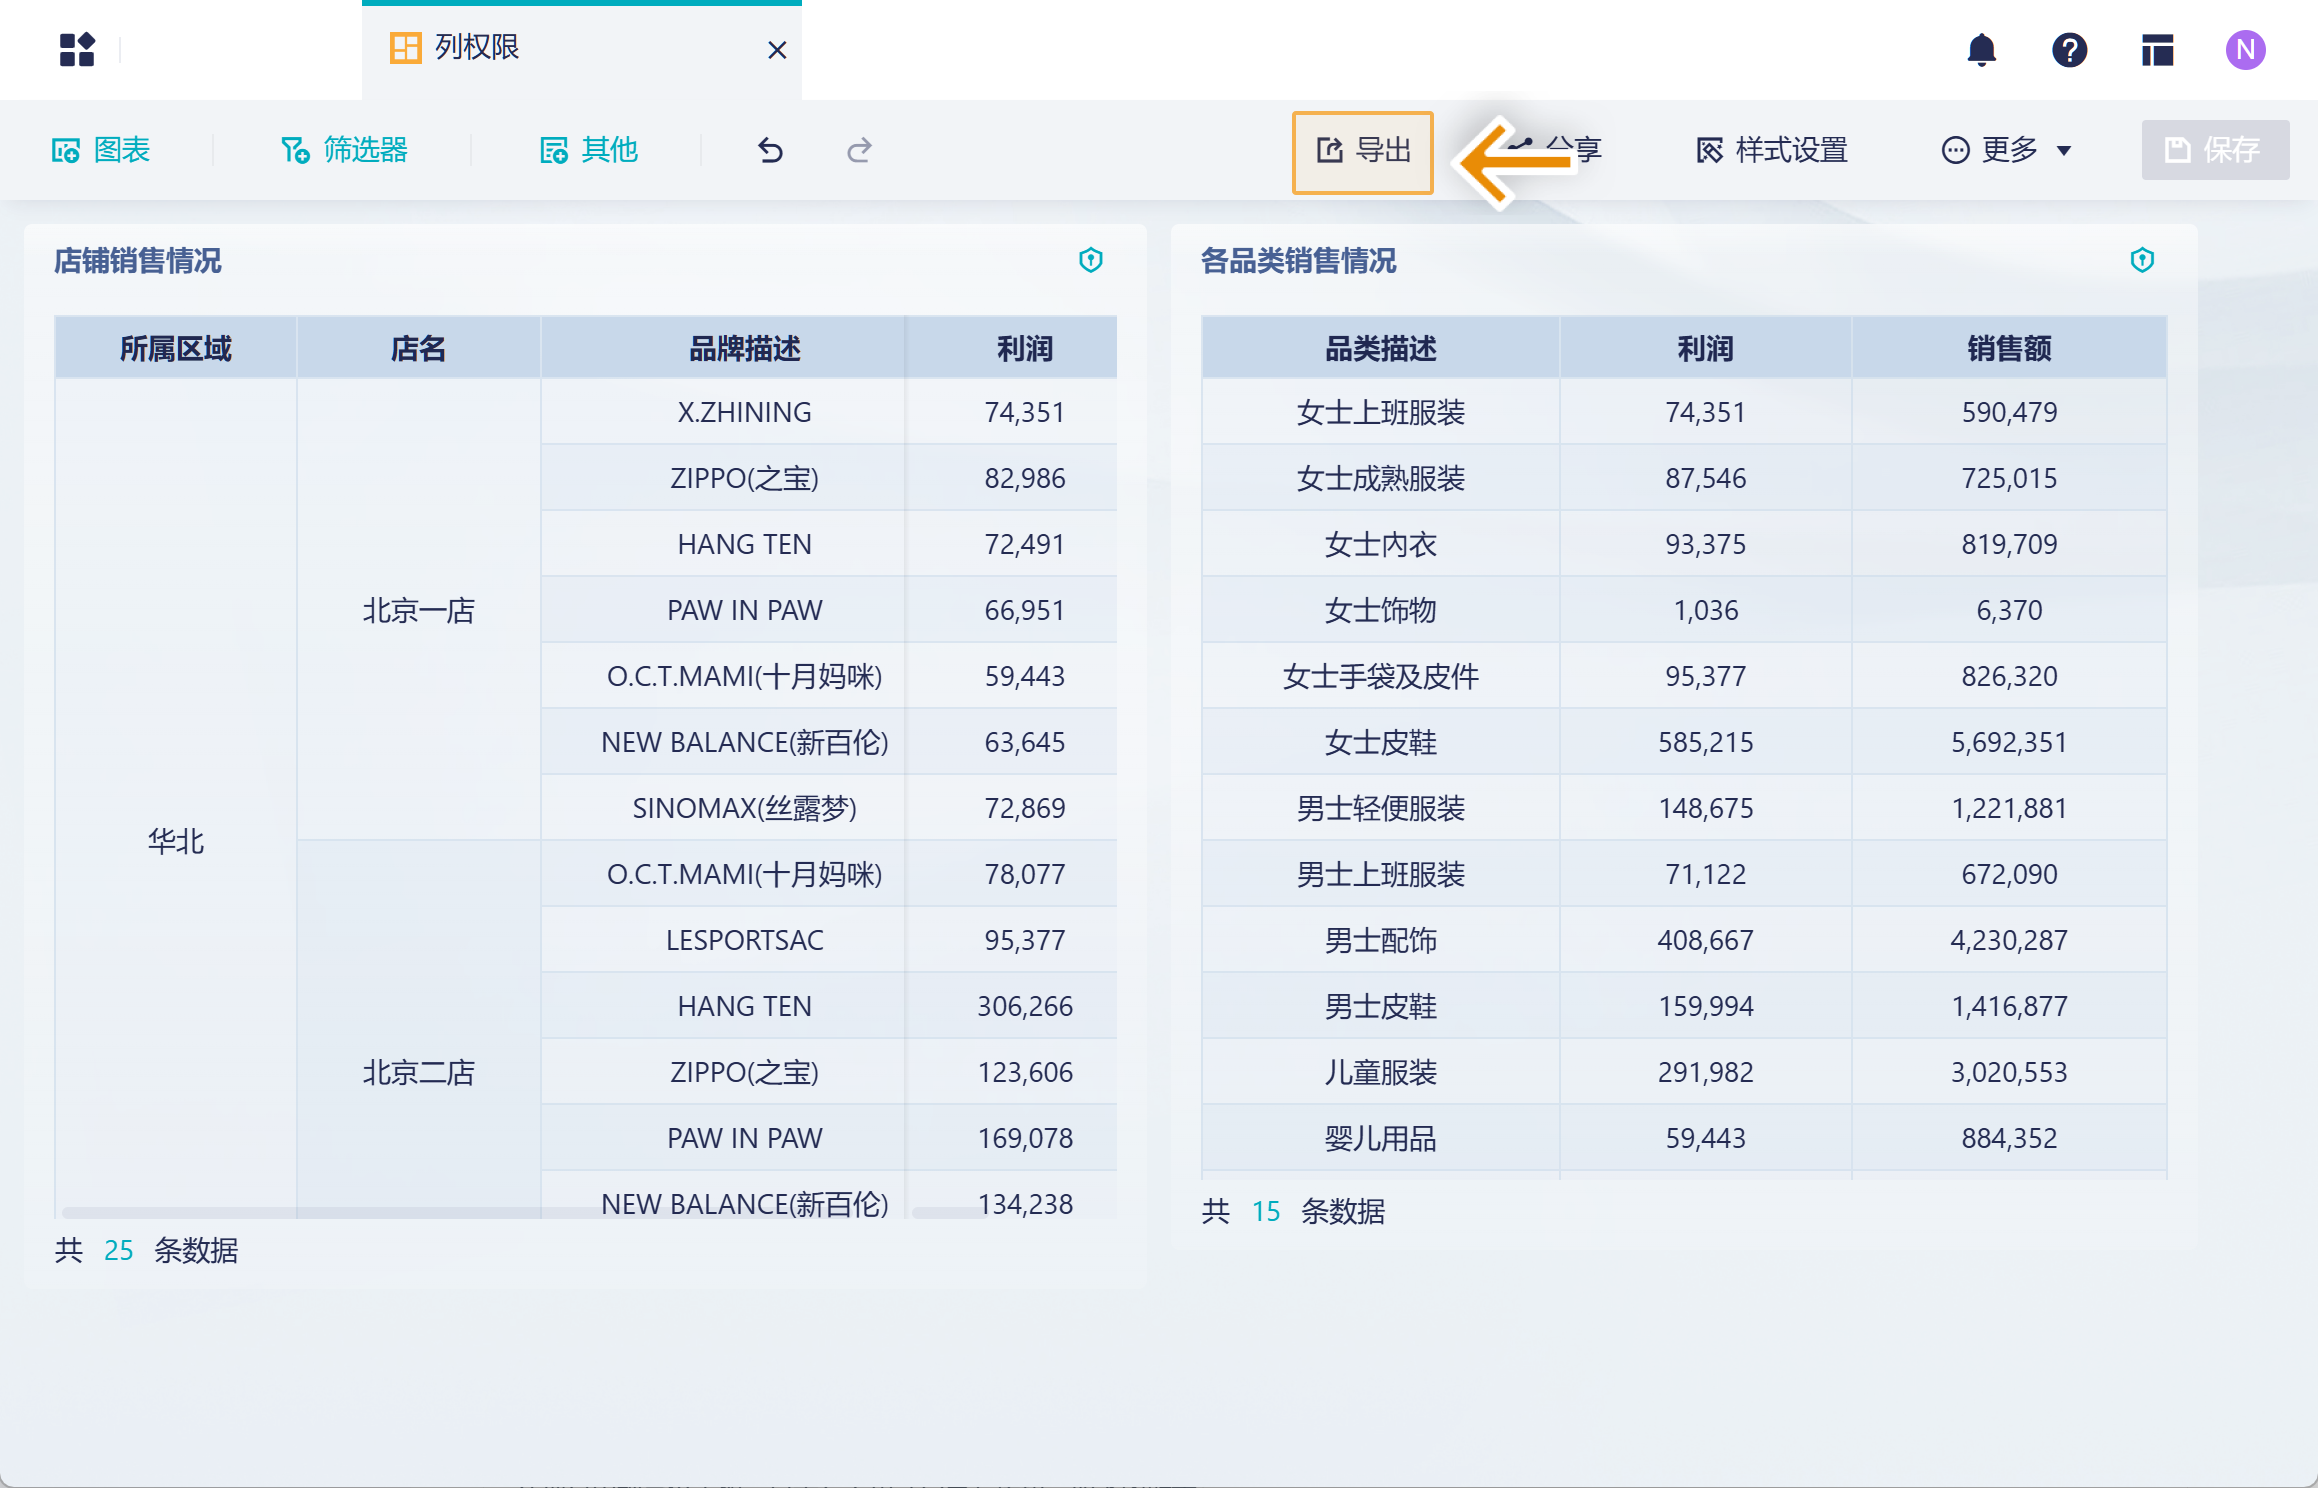Click horizontal scrollbar of store sales table
This screenshot has height=1488, width=2318.
[330, 1212]
